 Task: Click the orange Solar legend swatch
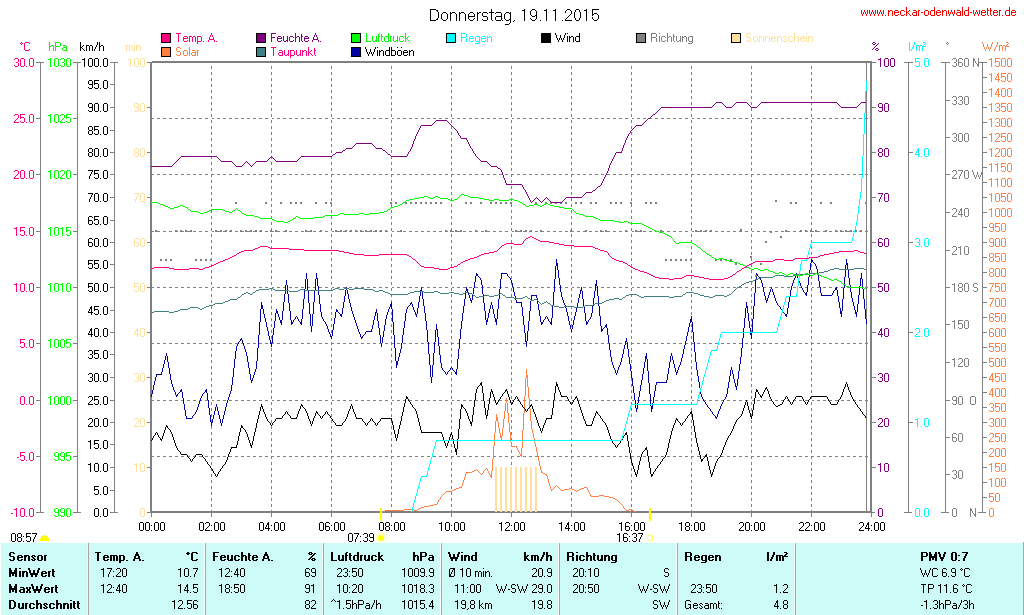166,51
